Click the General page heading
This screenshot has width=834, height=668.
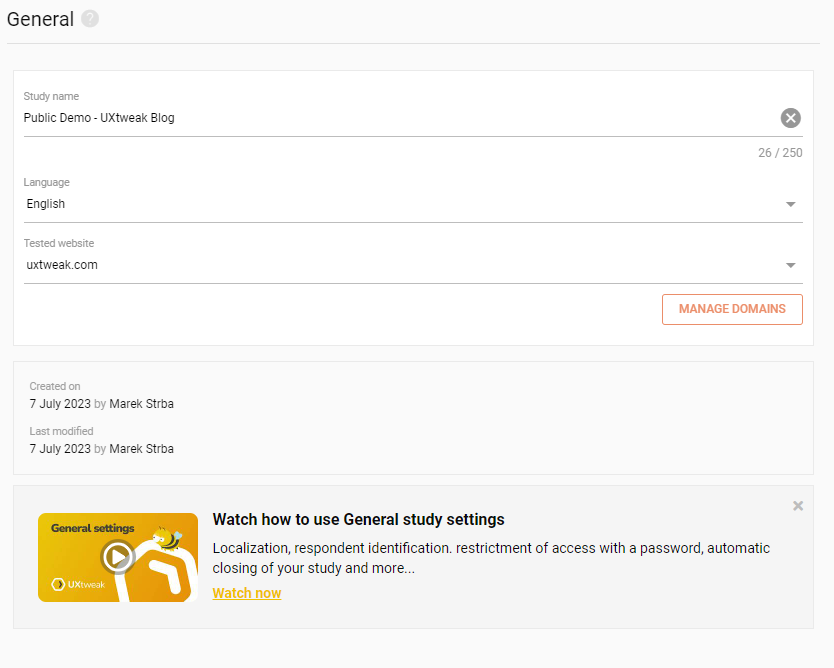click(40, 19)
